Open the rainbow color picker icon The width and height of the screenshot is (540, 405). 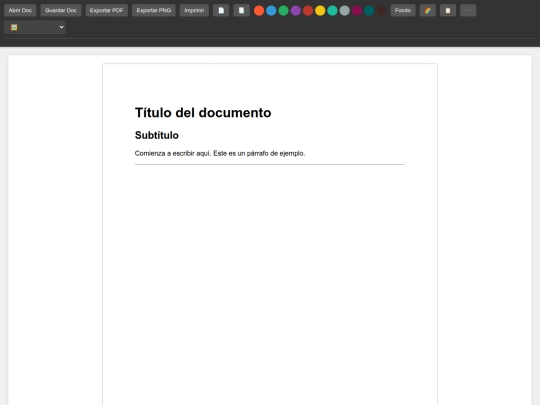point(427,10)
